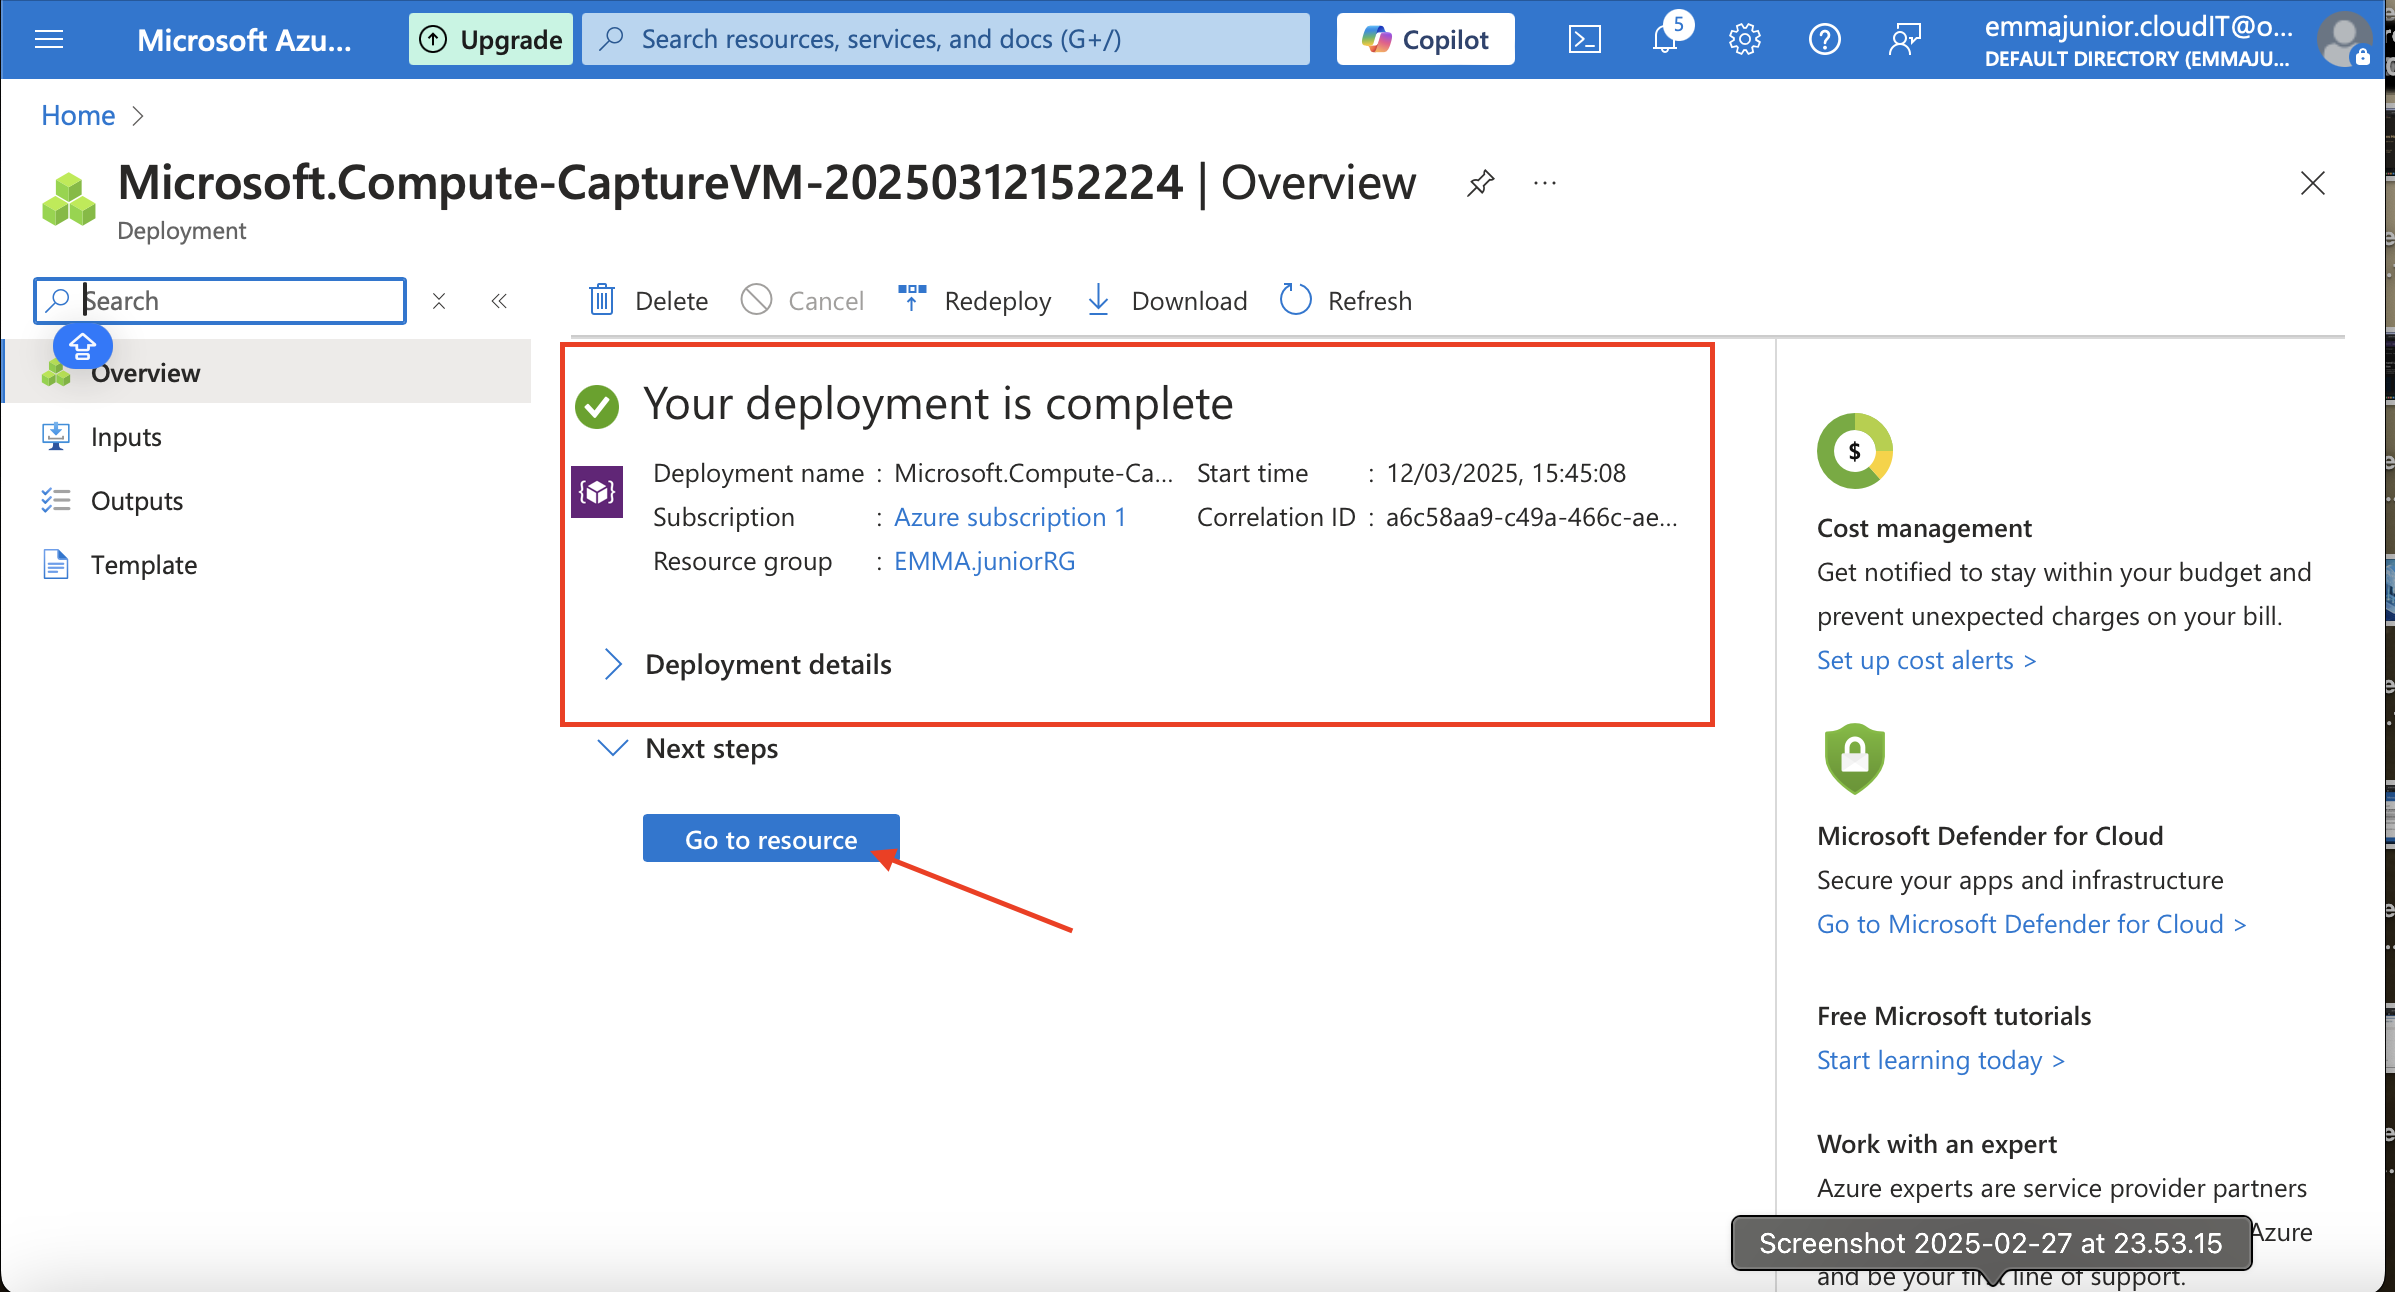Screen dimensions: 2395x1292
Task: Open the EMMA.juniorRG resource group link
Action: coord(985,561)
